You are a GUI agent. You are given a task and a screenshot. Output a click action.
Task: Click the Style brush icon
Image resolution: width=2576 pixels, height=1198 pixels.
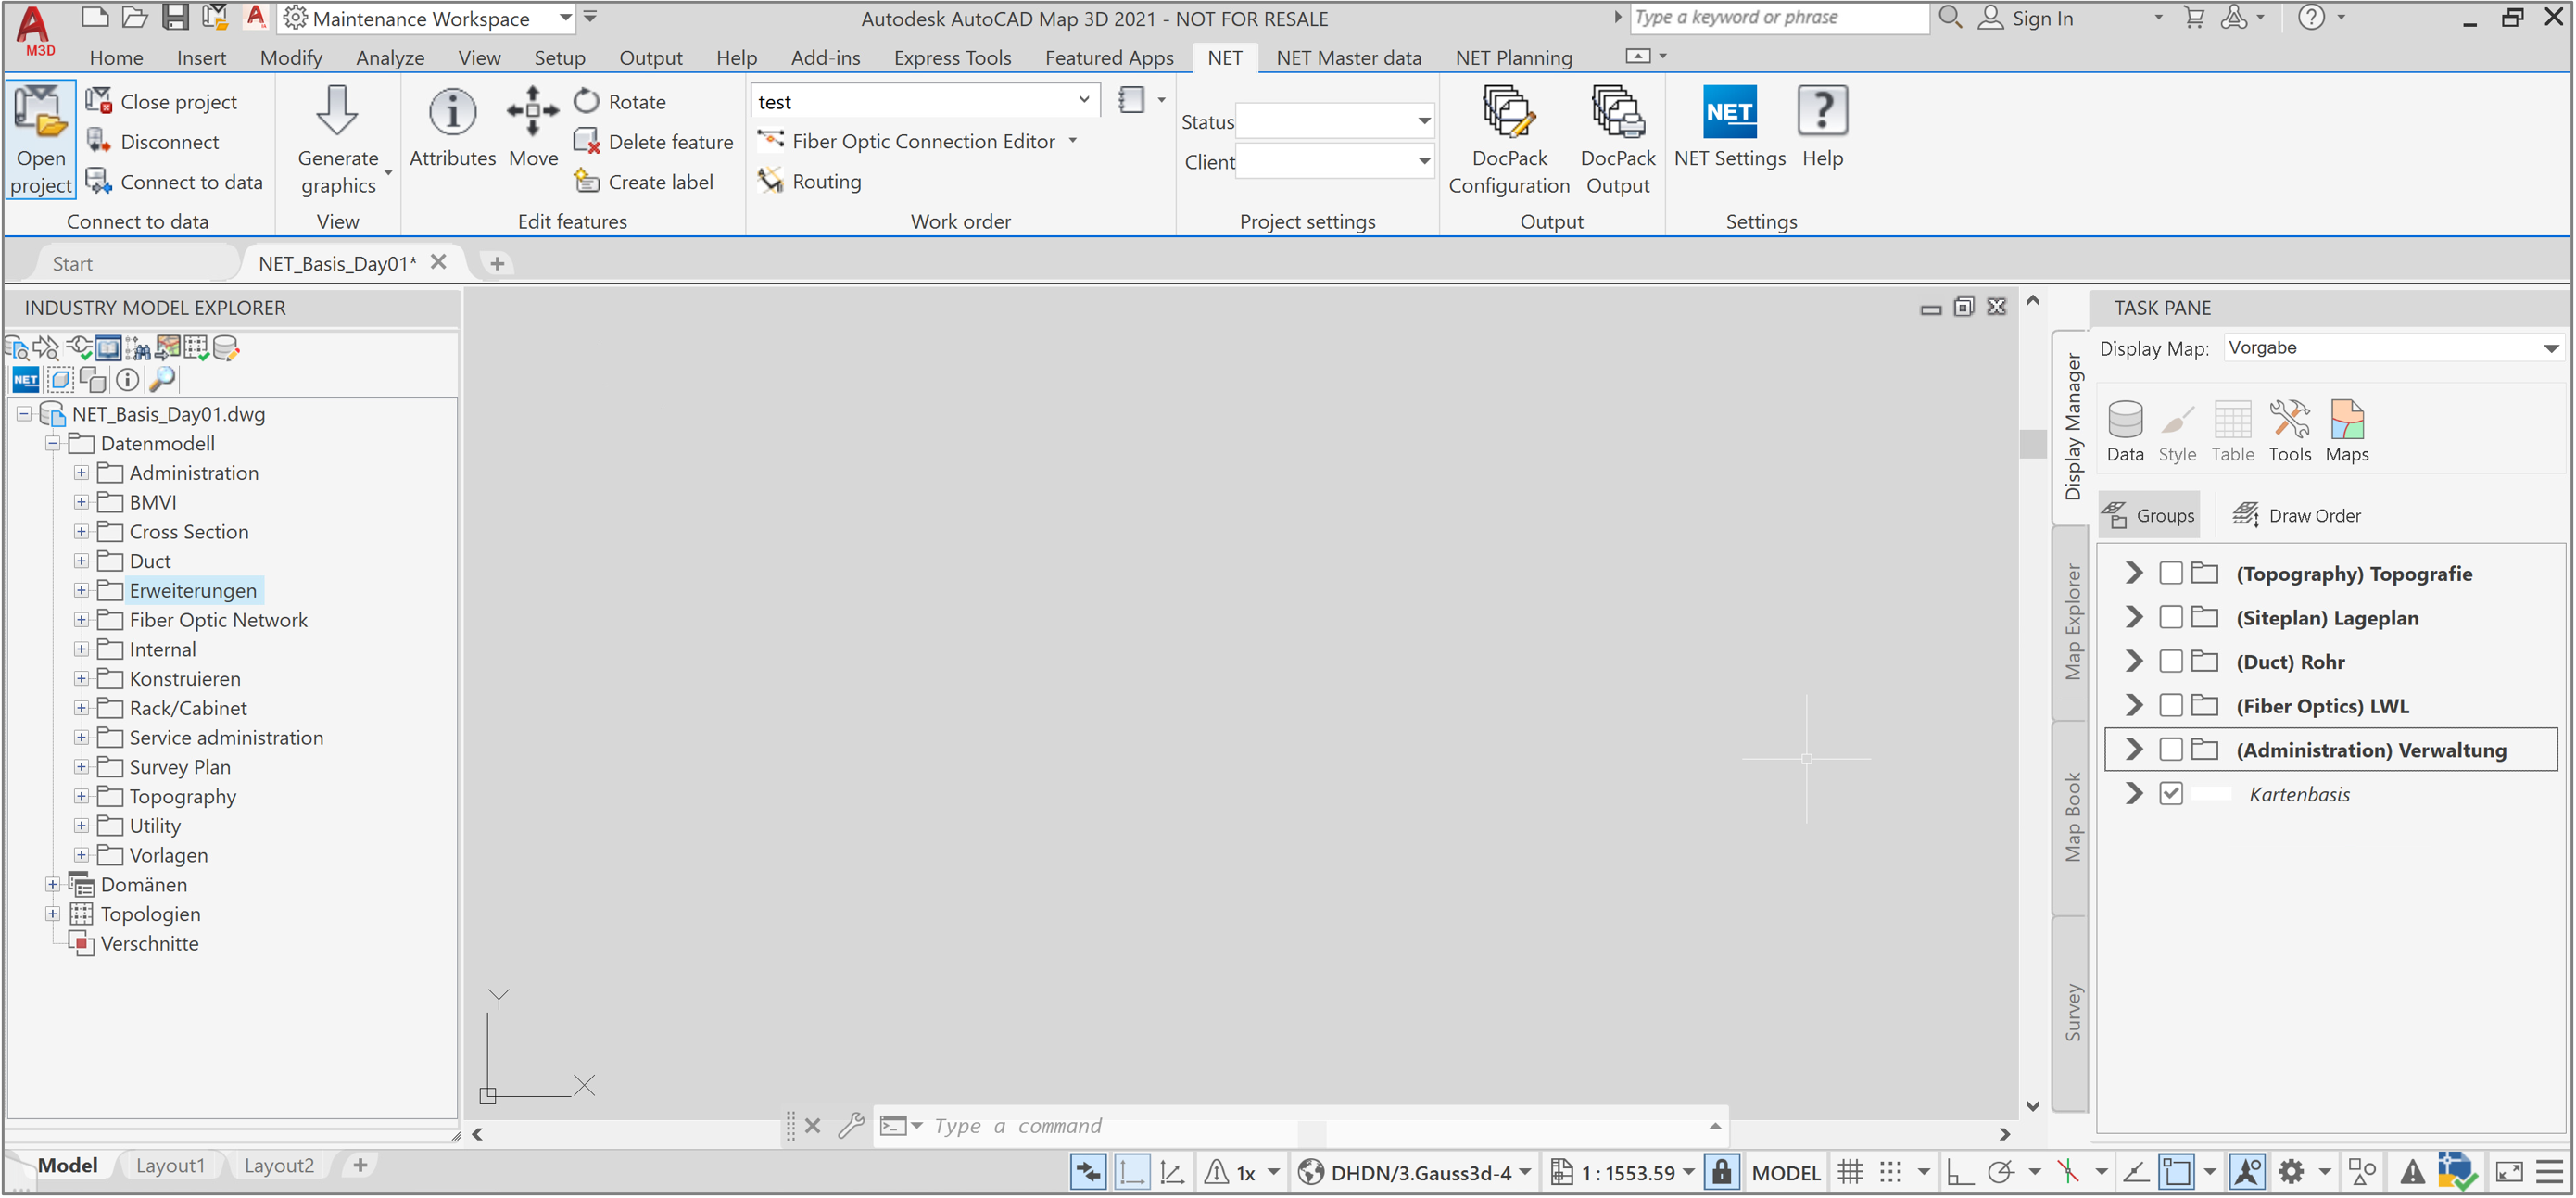tap(2177, 431)
